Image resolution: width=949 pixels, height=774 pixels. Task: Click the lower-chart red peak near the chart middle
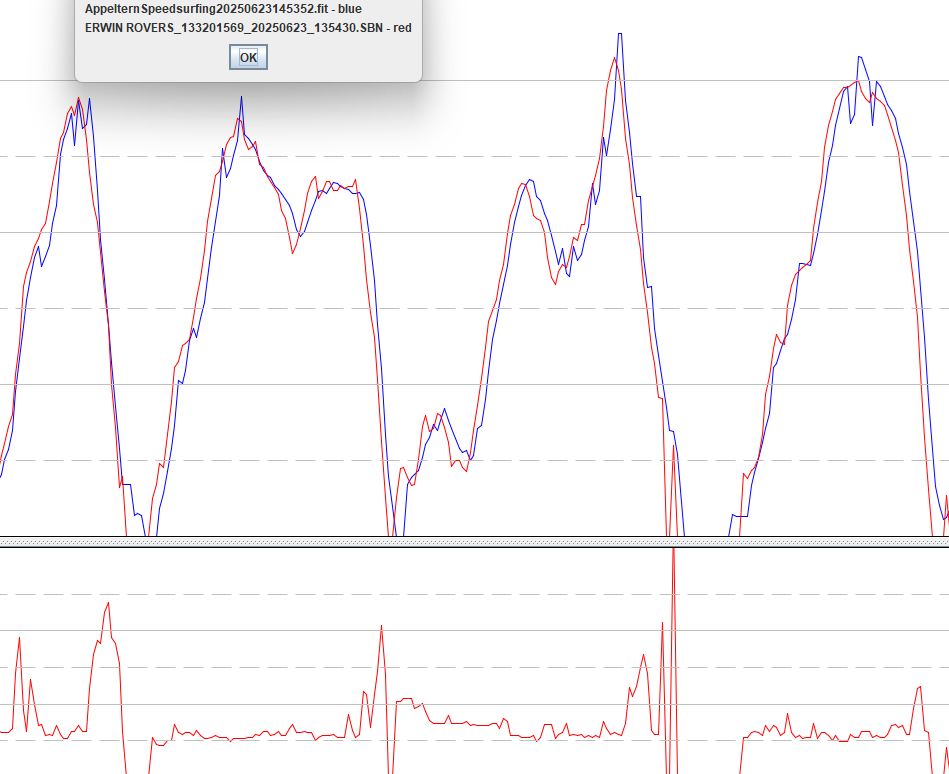(381, 627)
